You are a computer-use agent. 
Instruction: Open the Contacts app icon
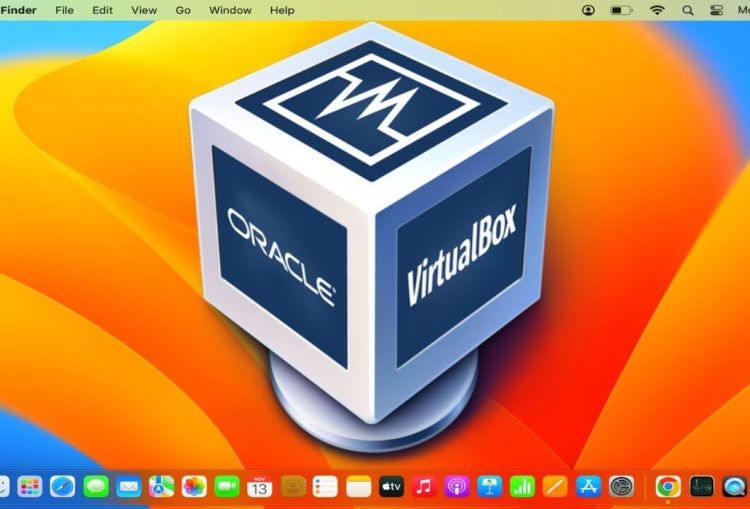pos(293,487)
